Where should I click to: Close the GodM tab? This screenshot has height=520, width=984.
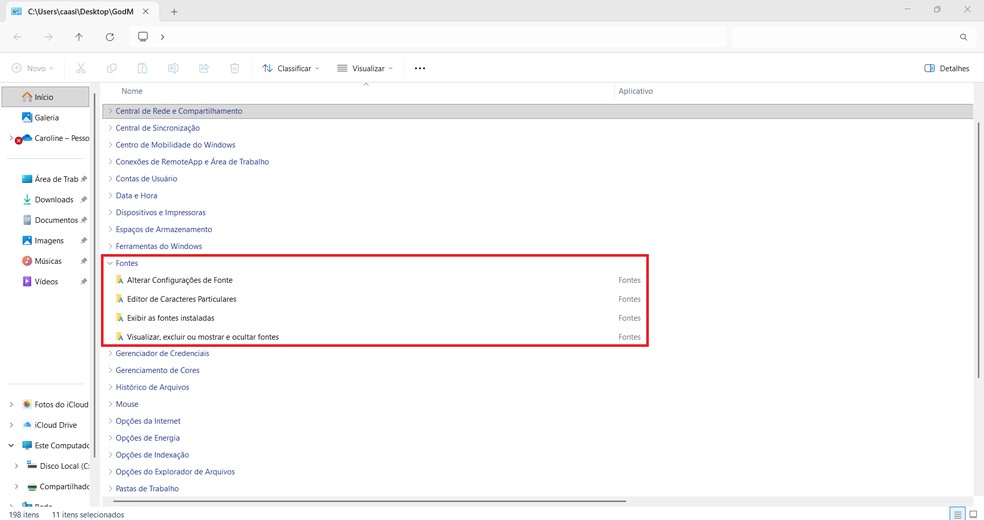coord(146,11)
